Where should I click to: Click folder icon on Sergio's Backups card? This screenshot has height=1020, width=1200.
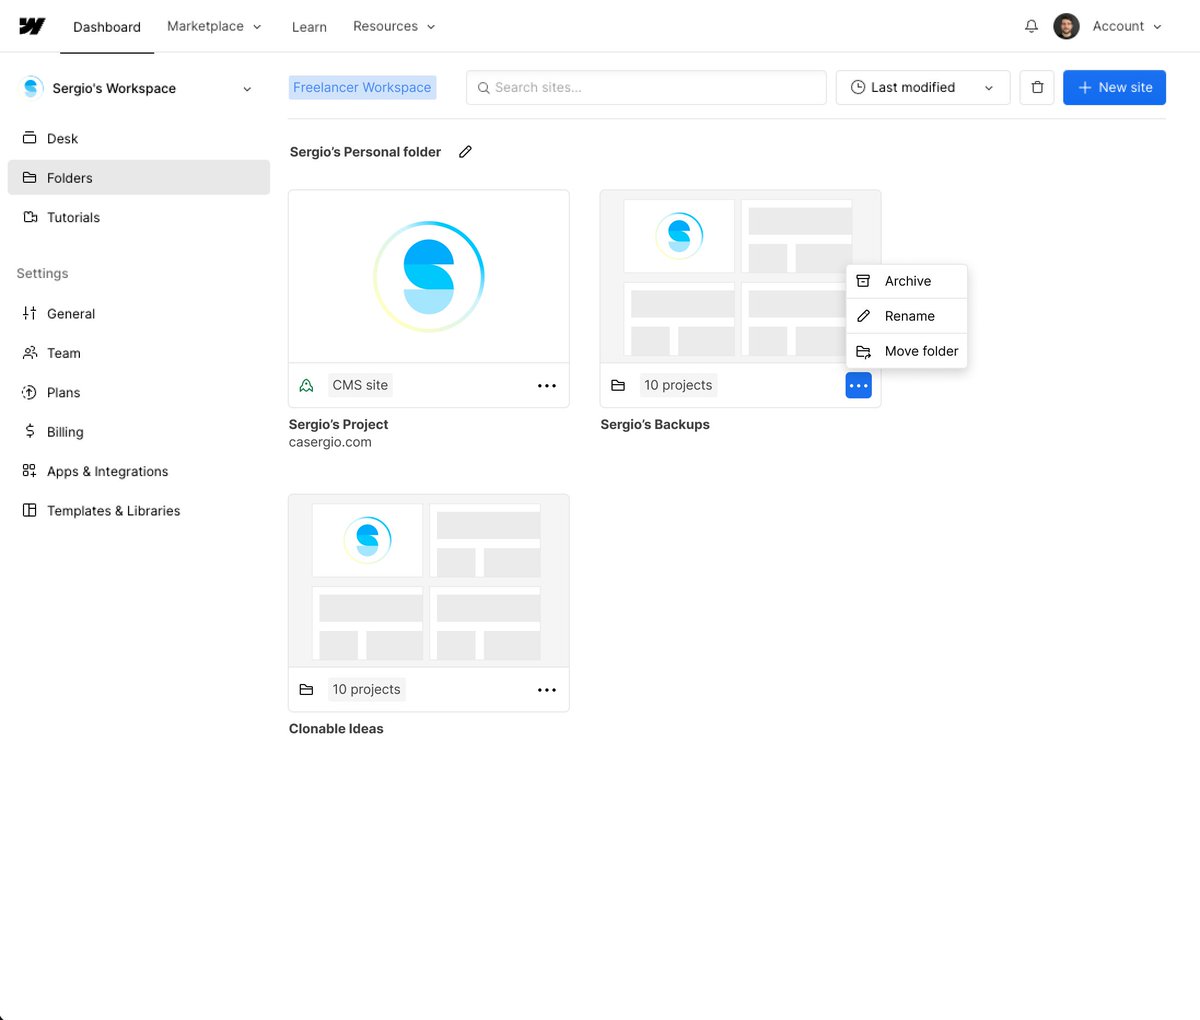pos(618,385)
